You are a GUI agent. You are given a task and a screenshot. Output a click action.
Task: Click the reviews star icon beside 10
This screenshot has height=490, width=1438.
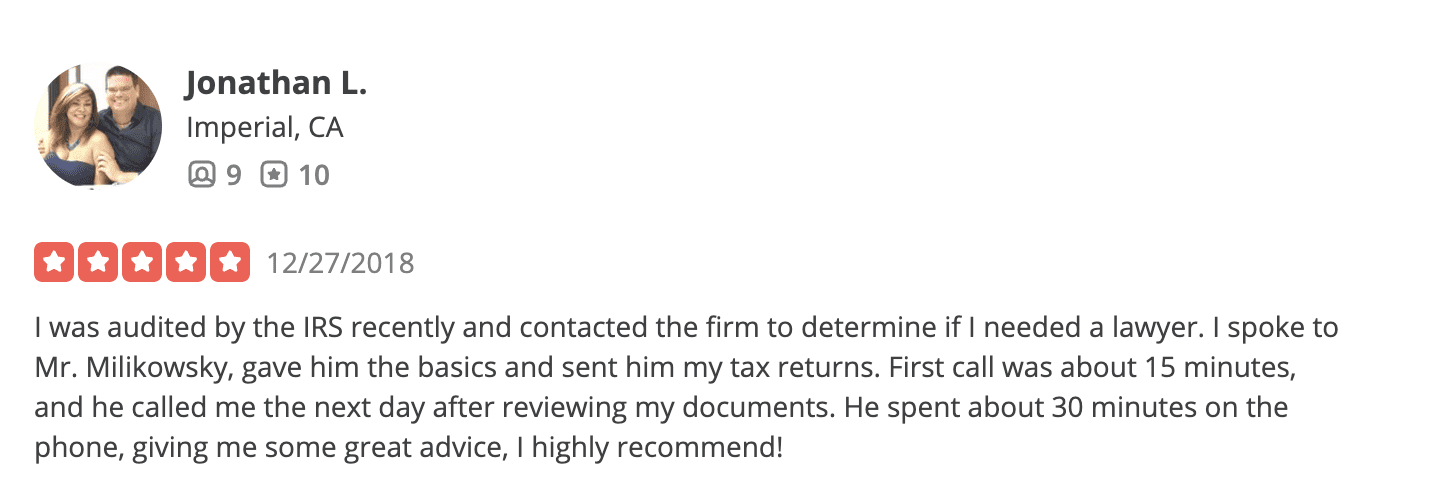274,176
